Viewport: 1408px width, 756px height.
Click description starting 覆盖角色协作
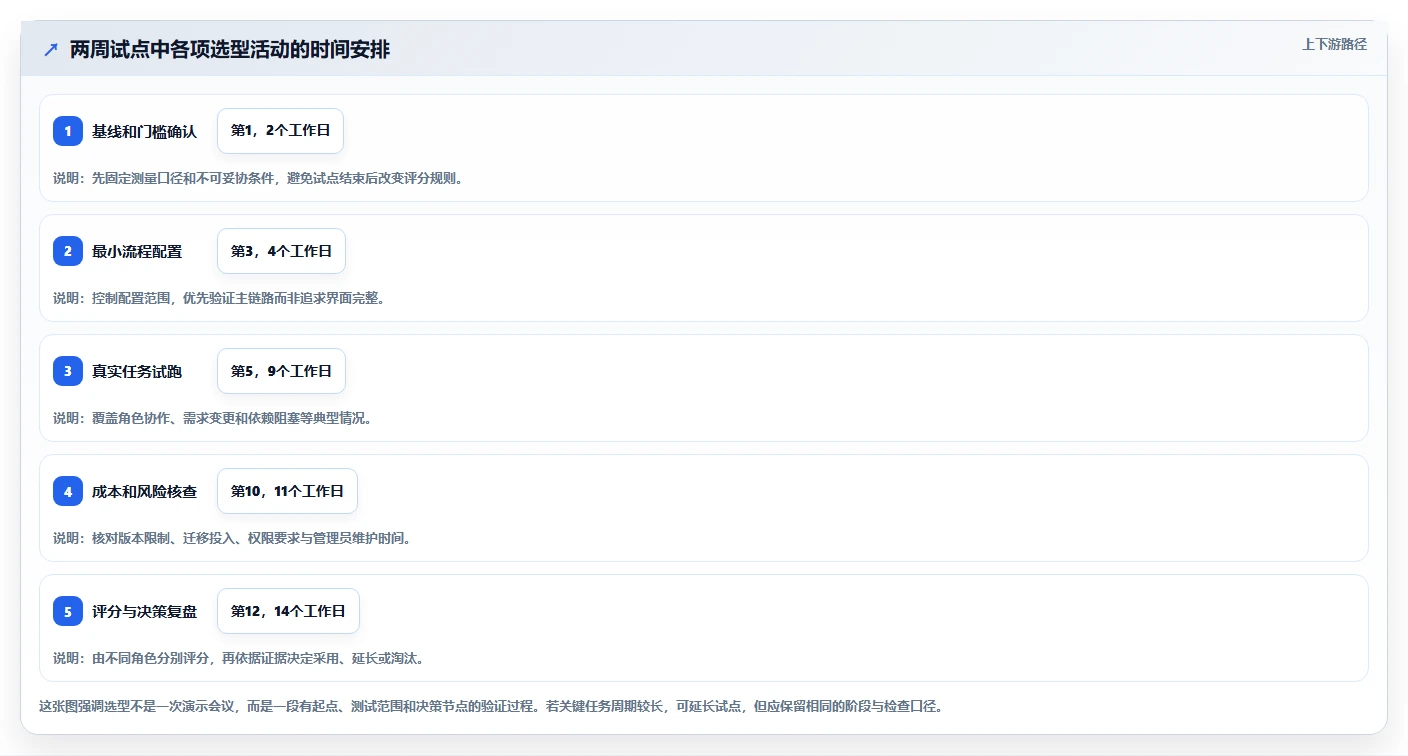(213, 418)
